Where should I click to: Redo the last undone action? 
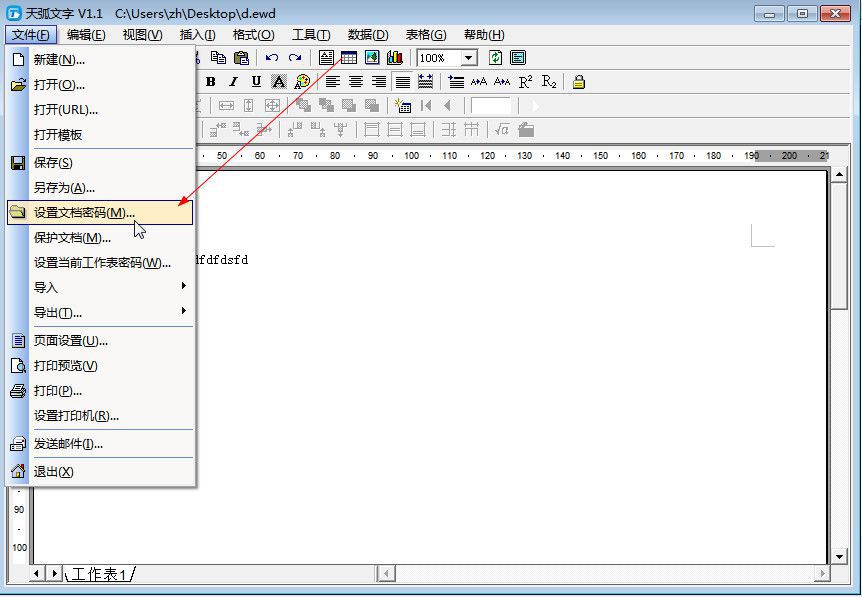coord(295,58)
